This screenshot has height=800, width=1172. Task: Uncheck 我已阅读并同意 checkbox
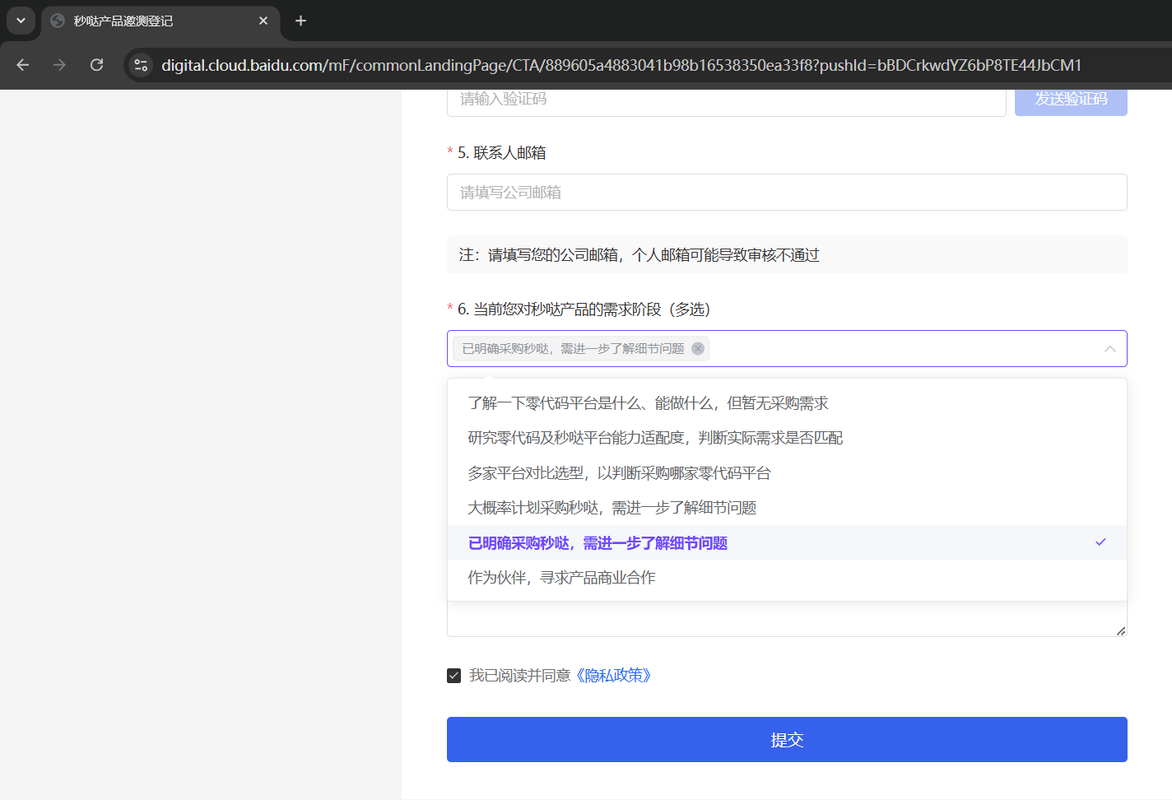pos(454,676)
